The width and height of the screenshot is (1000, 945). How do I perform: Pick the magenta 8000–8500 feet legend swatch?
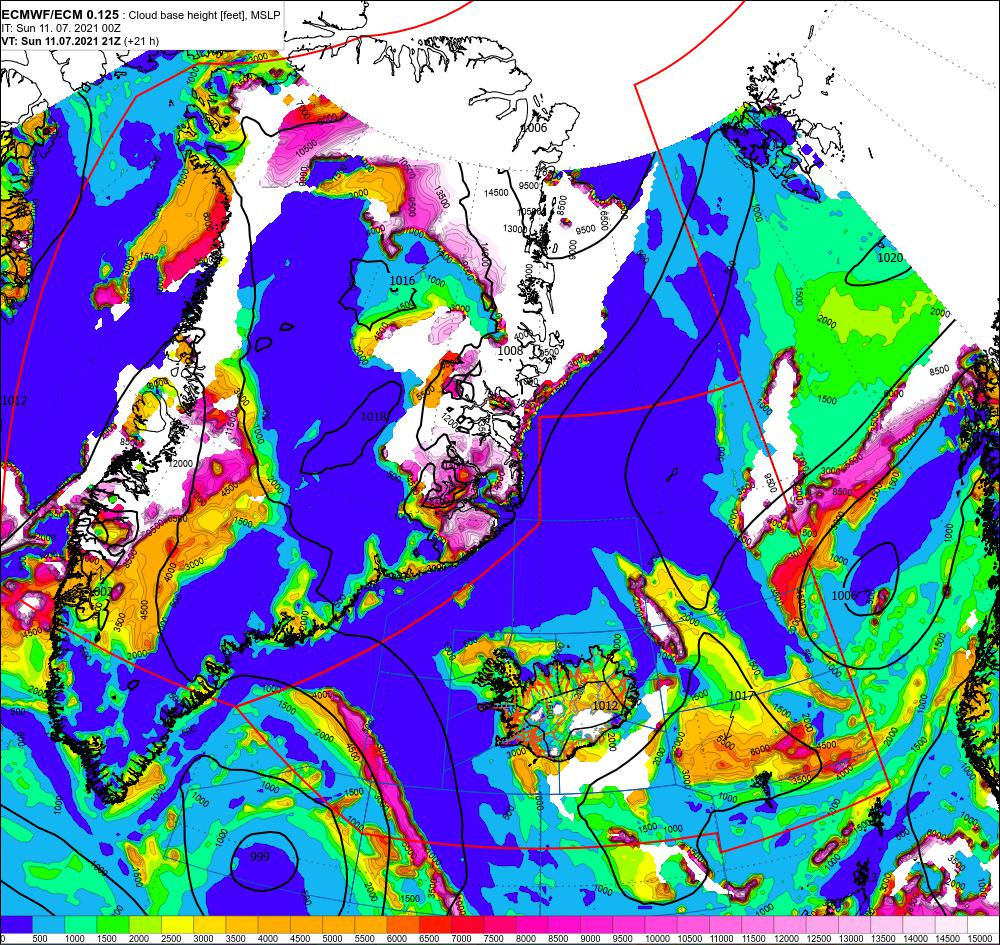(x=532, y=924)
